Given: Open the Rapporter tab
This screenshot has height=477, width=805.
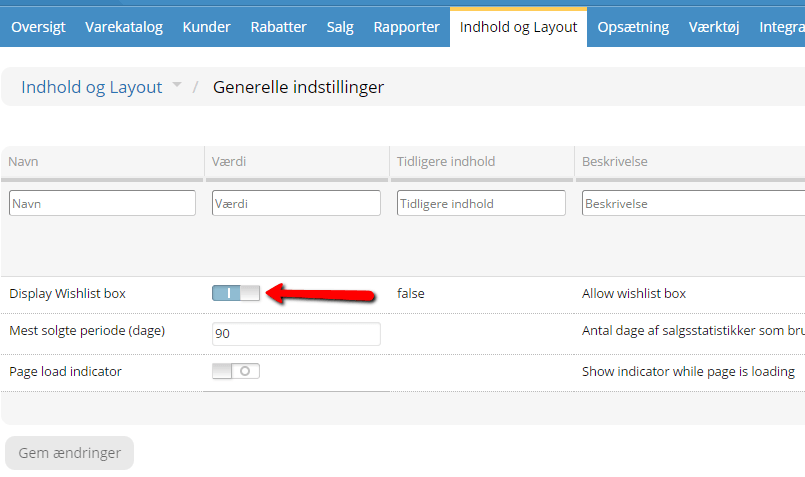Looking at the screenshot, I should point(407,27).
